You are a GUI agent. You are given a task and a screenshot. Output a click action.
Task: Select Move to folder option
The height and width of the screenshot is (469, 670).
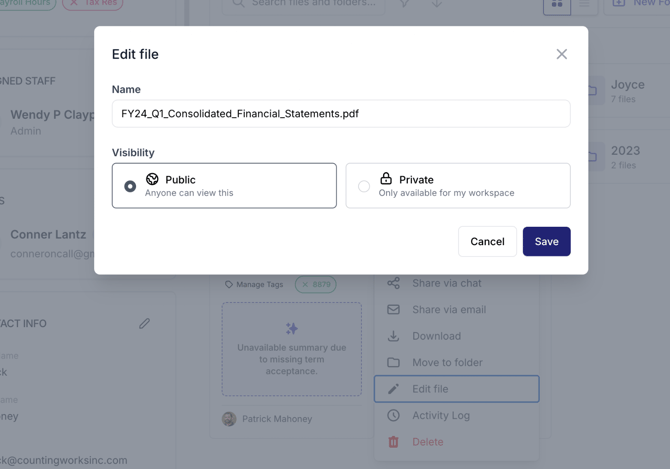pyautogui.click(x=447, y=363)
